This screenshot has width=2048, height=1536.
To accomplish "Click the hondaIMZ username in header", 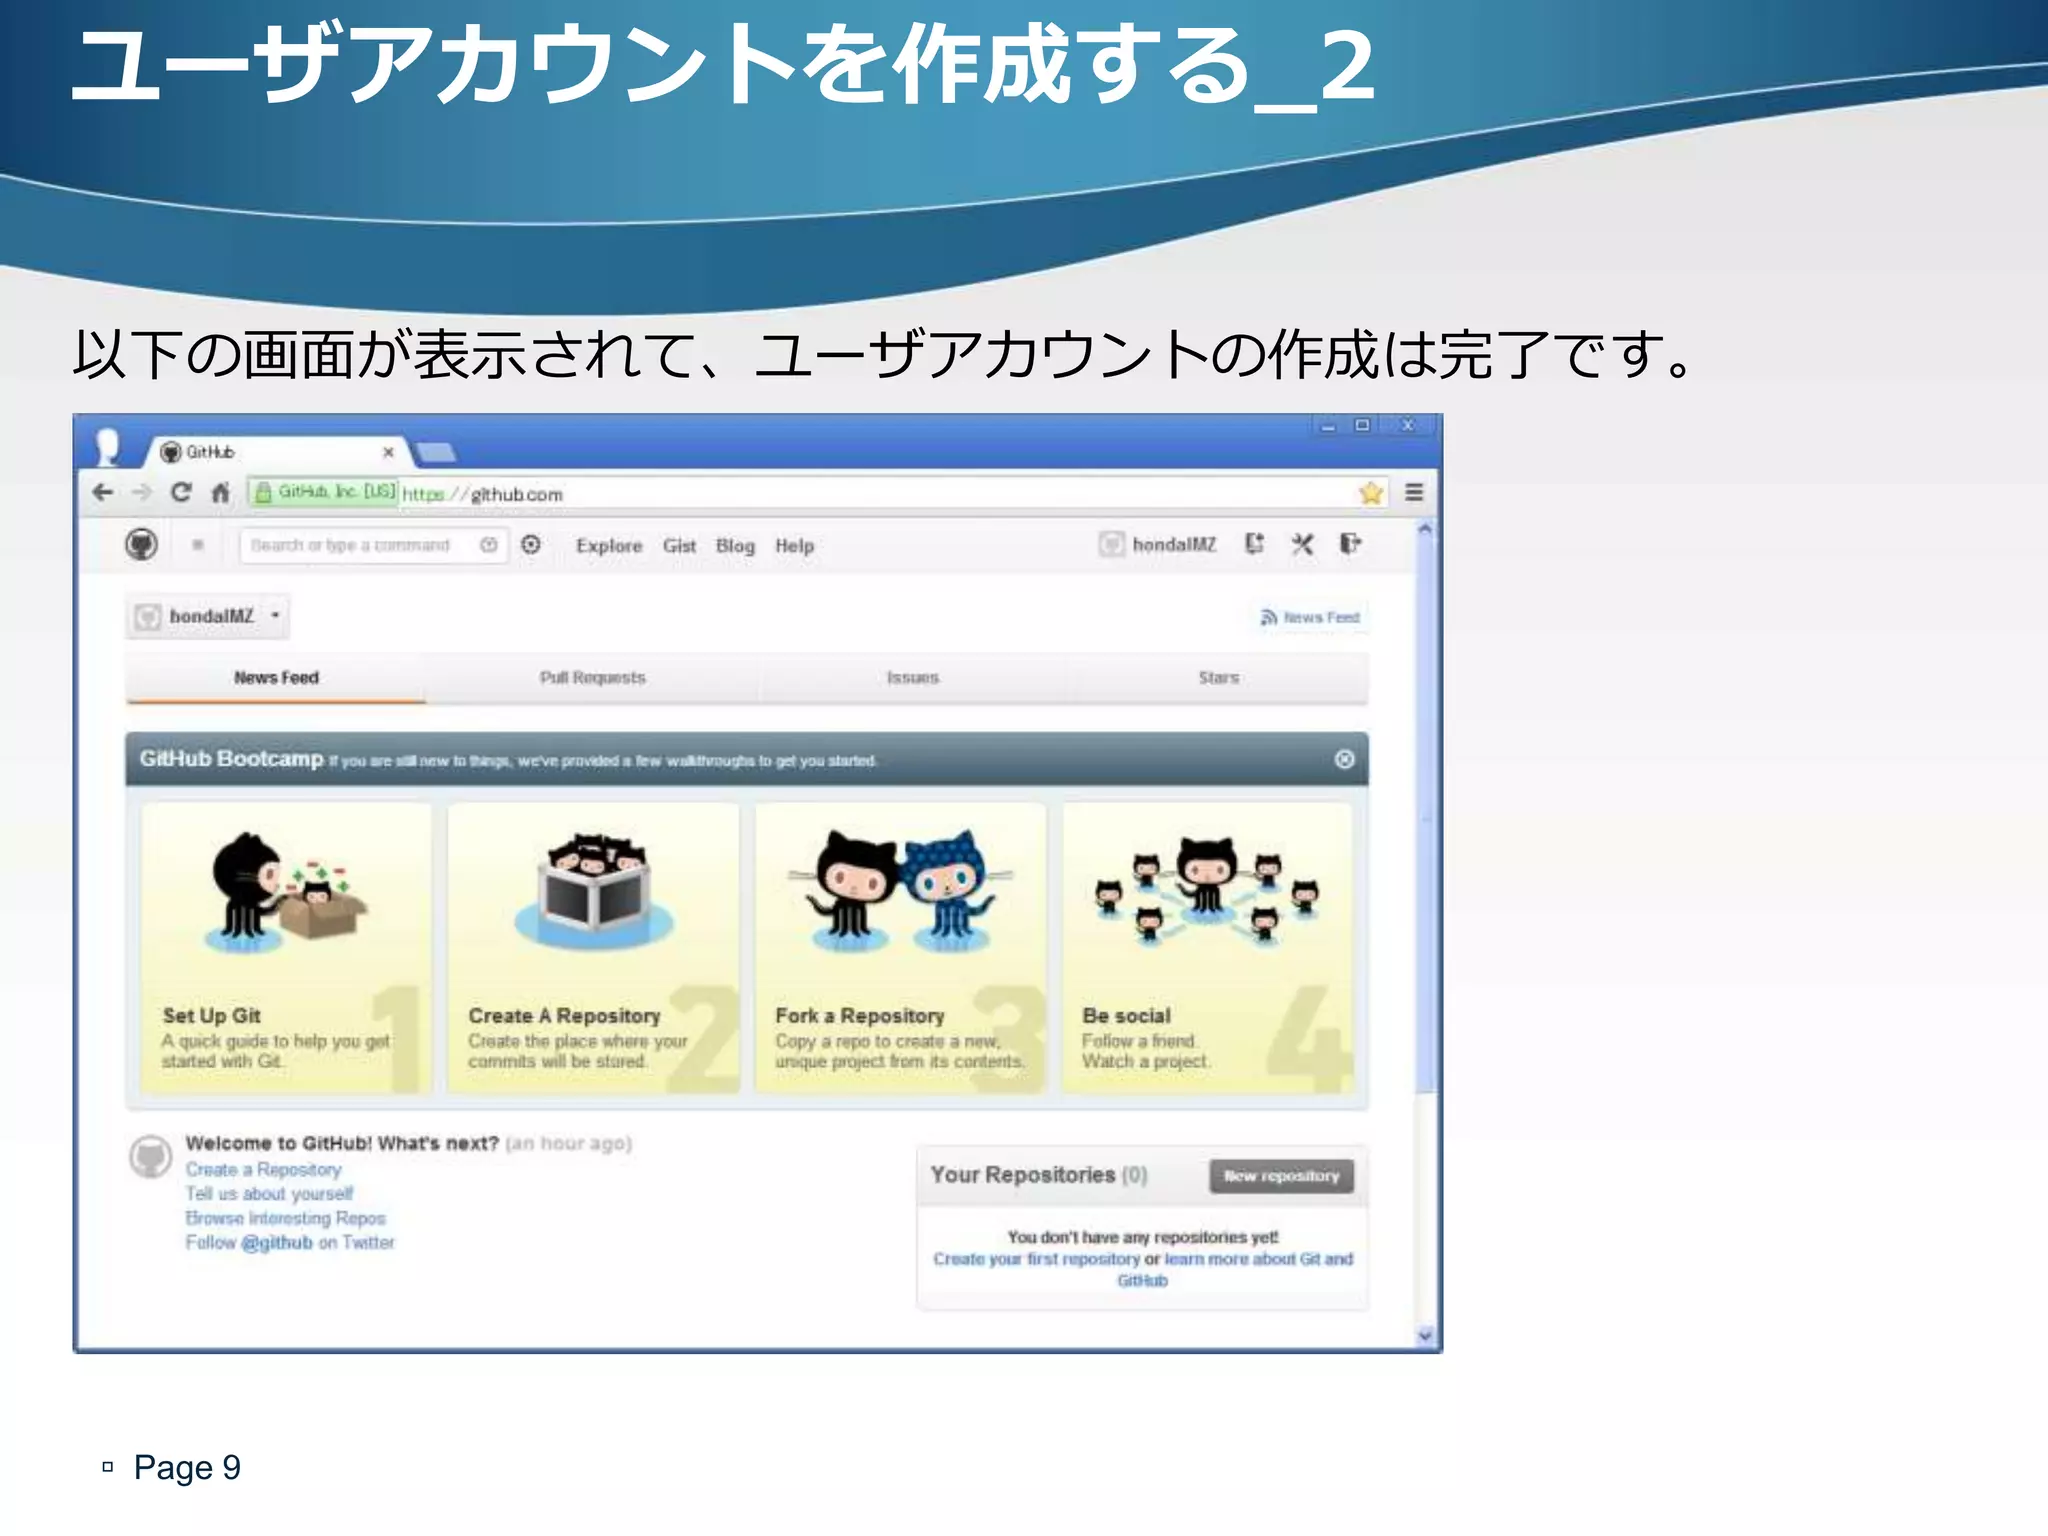I will point(1174,544).
